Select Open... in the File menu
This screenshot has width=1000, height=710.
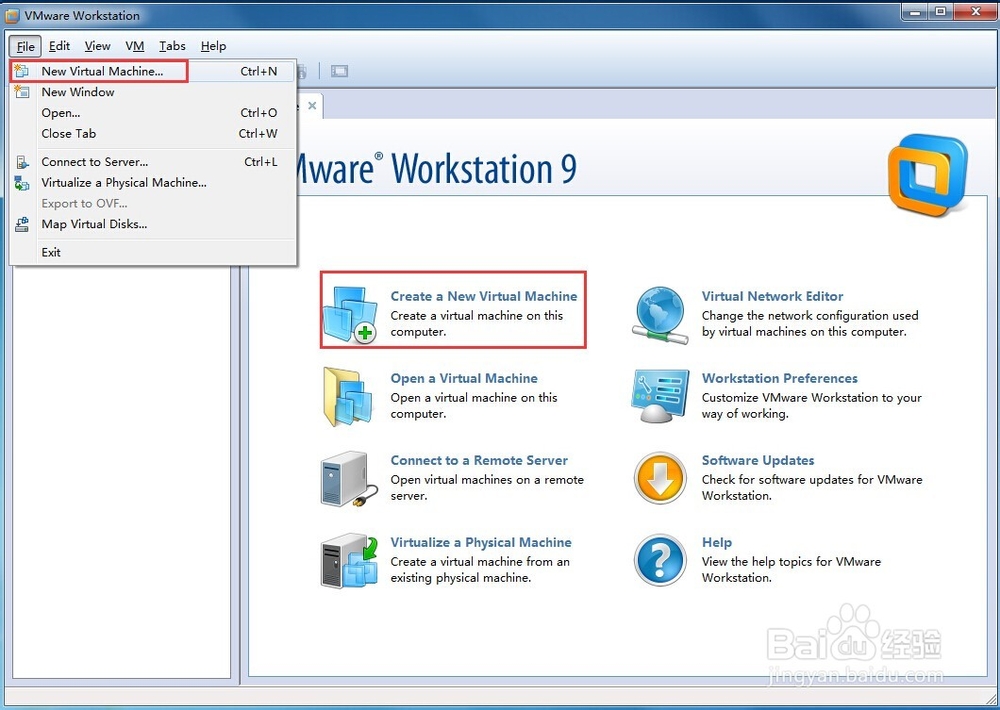pyautogui.click(x=152, y=113)
